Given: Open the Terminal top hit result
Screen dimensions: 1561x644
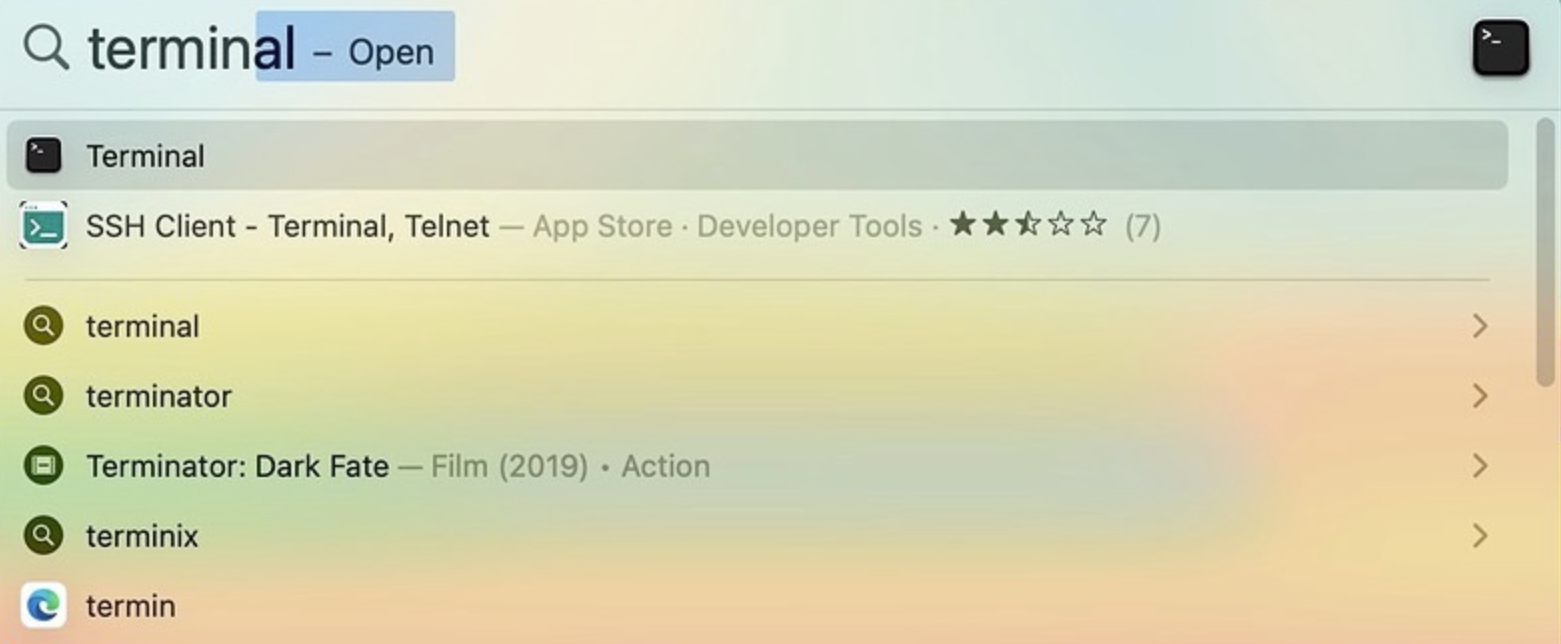Looking at the screenshot, I should point(146,156).
